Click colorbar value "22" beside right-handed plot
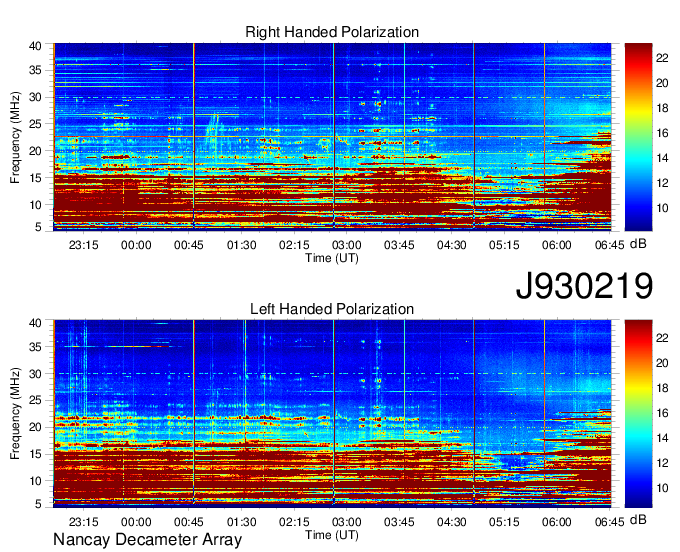Image resolution: width=680 pixels, height=552 pixels. coord(662,58)
